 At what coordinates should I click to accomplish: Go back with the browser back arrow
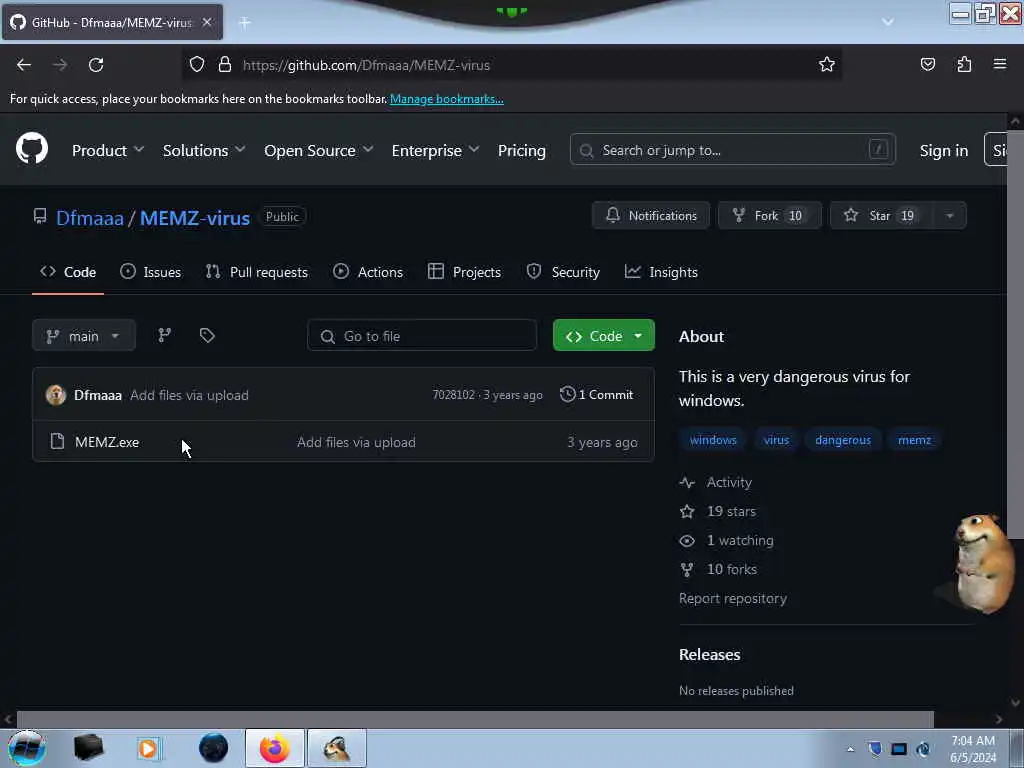point(24,65)
